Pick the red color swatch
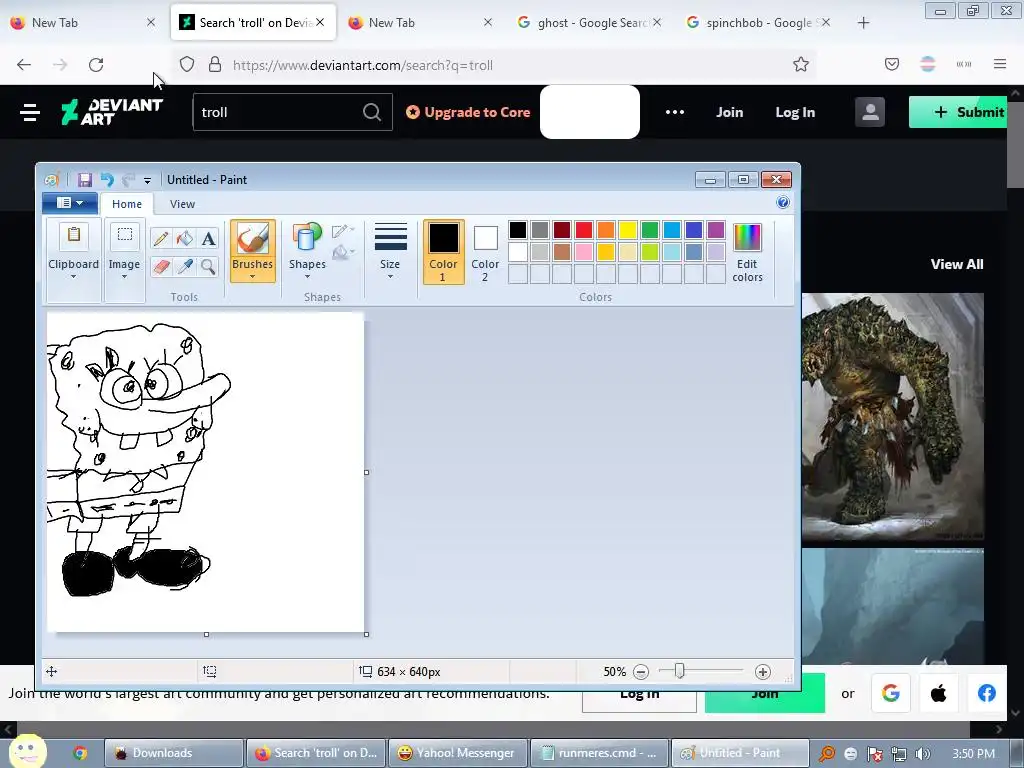 (x=584, y=230)
